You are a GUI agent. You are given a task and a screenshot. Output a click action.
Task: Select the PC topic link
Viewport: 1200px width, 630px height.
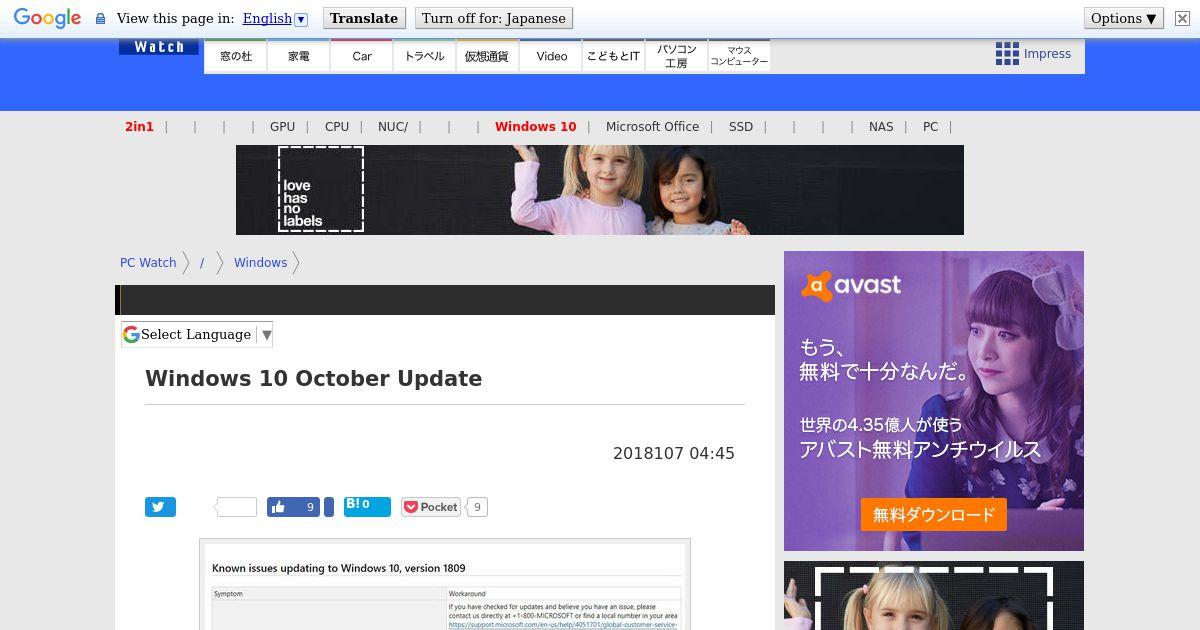point(931,127)
